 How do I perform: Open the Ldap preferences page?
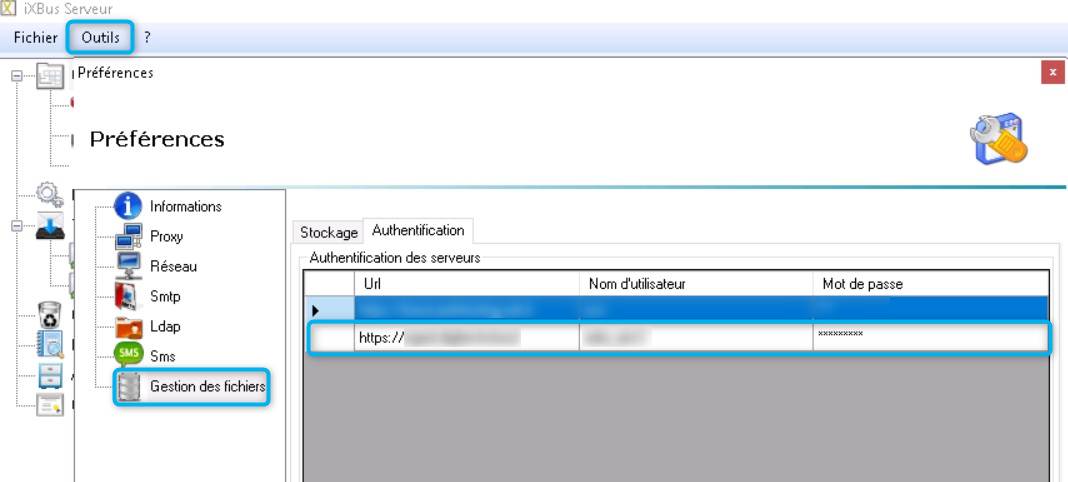[x=165, y=326]
